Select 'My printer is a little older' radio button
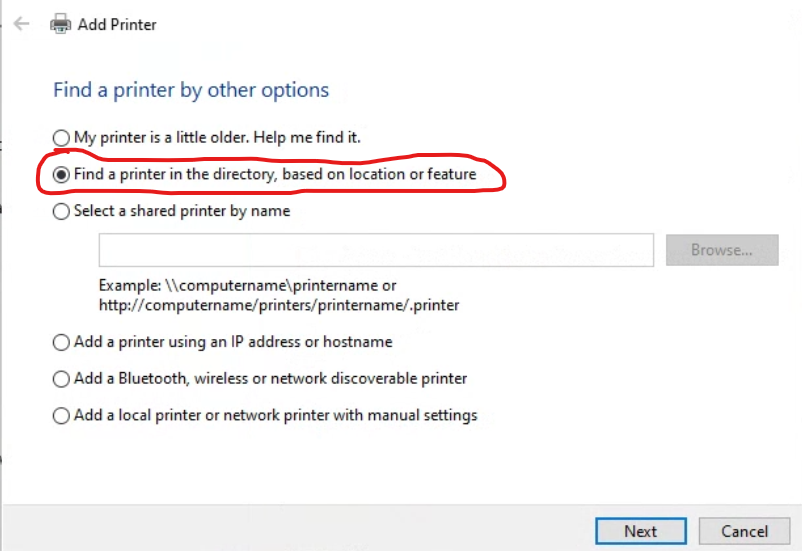Image resolution: width=802 pixels, height=551 pixels. coord(62,137)
